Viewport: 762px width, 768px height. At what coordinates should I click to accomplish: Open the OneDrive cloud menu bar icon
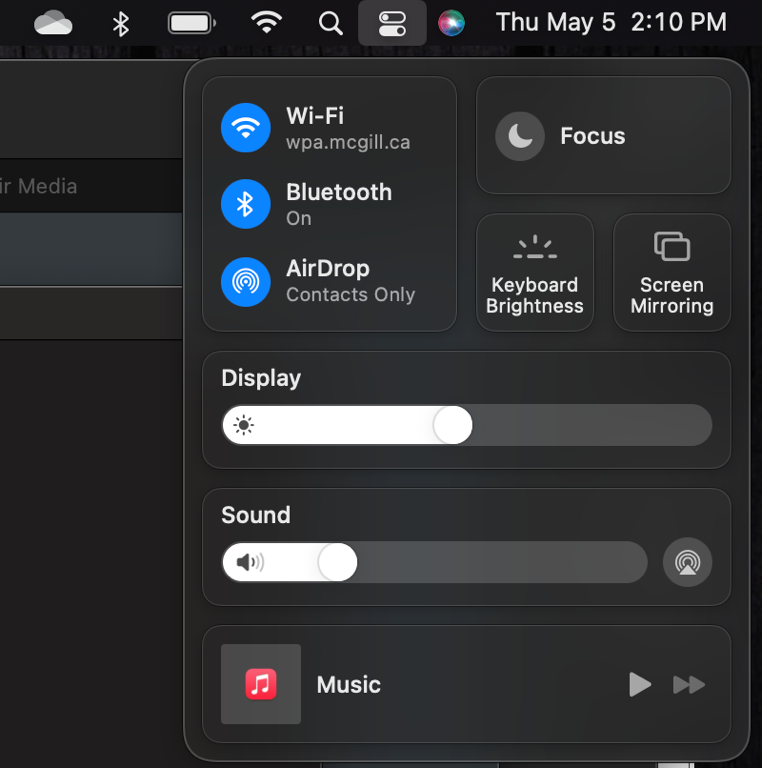click(x=53, y=23)
